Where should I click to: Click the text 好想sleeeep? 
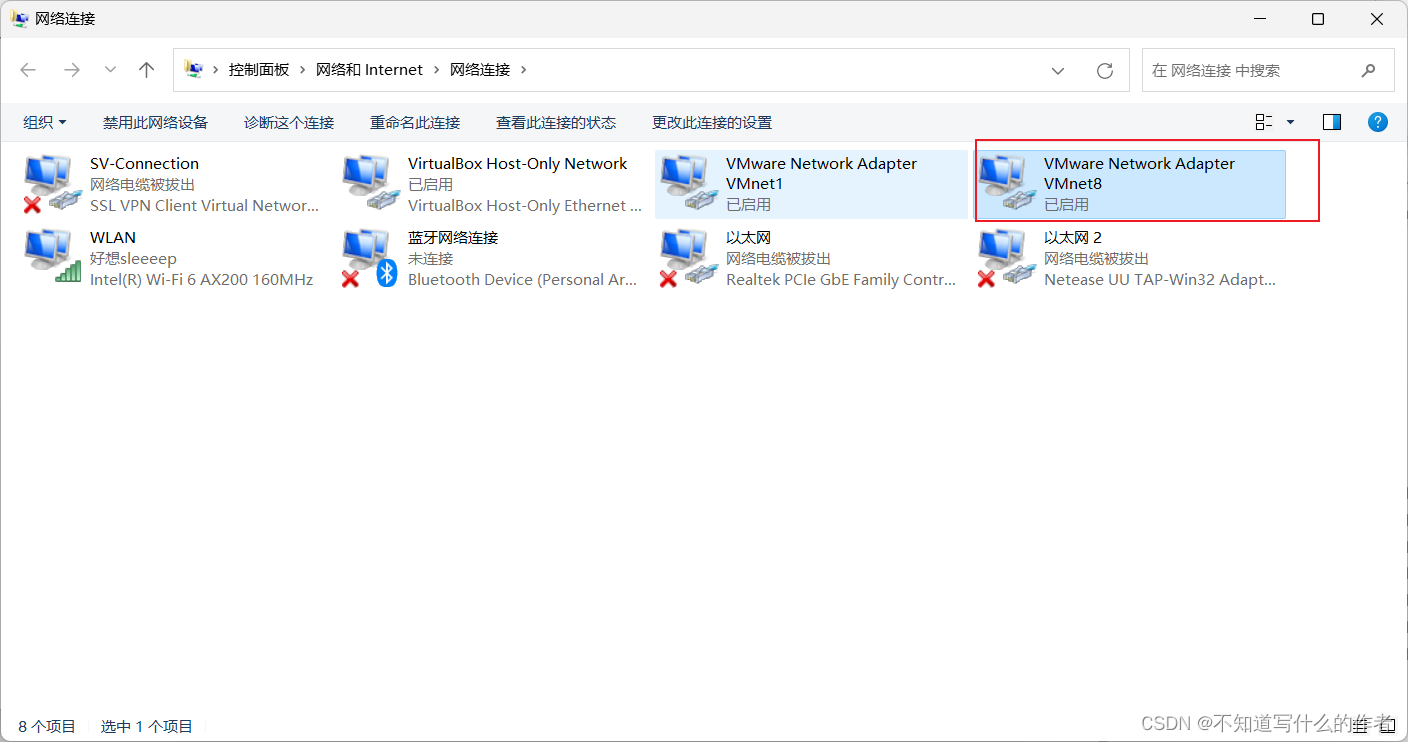pos(133,259)
